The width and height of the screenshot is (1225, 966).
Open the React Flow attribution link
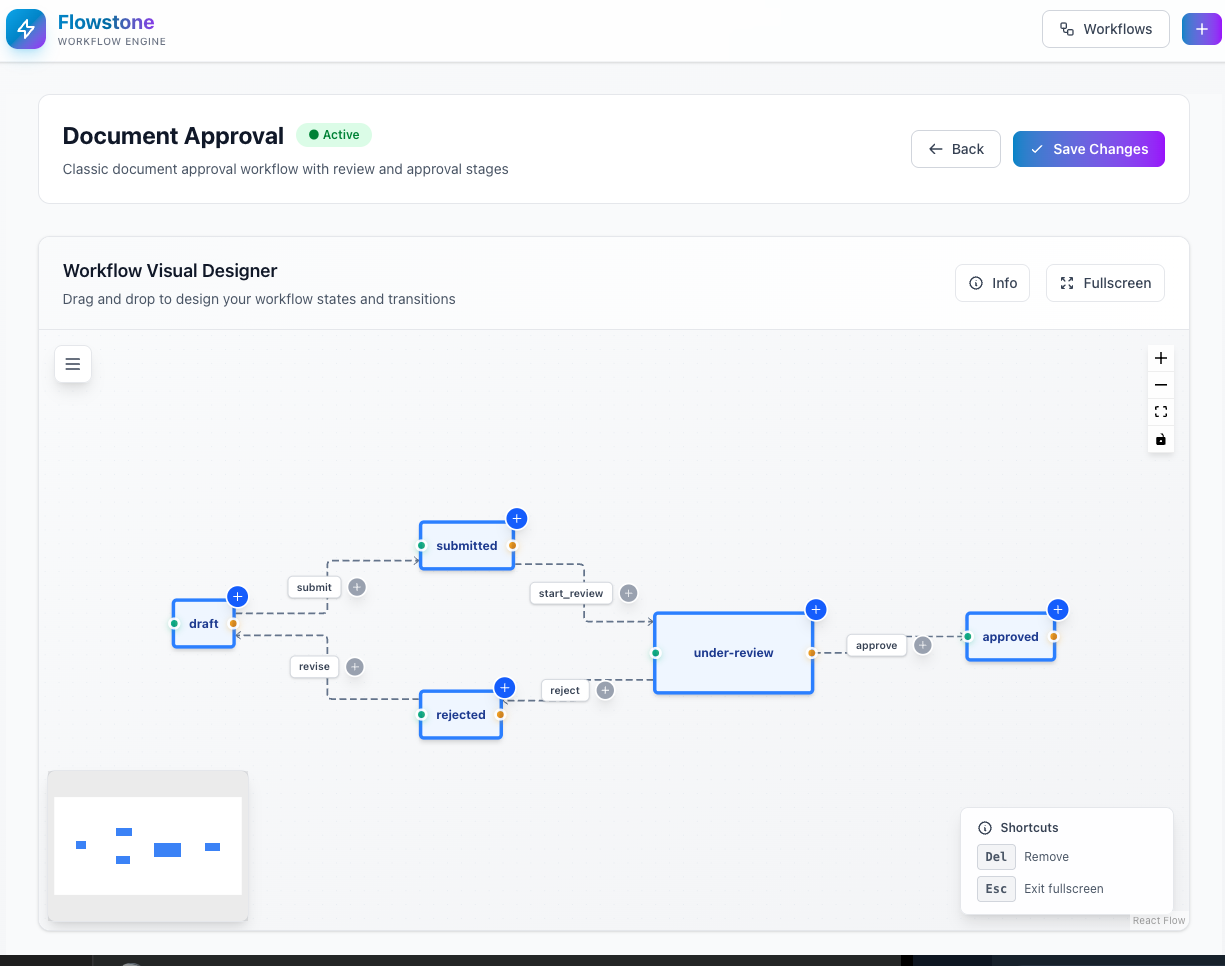pos(1159,921)
